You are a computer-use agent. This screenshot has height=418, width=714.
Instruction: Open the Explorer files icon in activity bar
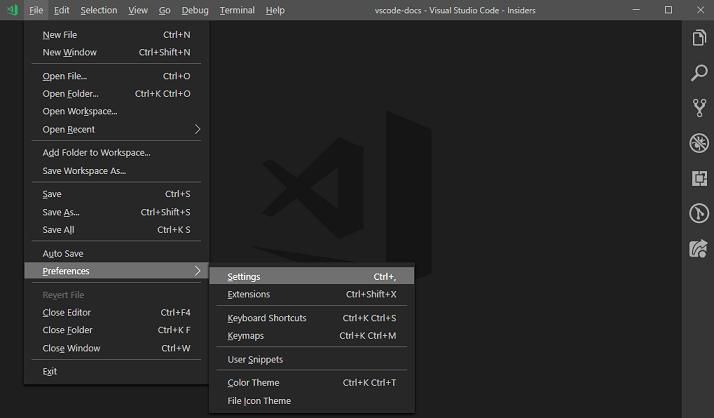(698, 38)
